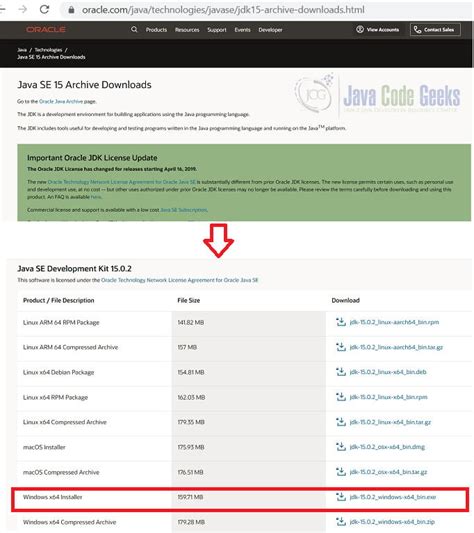Screen dimensions: 474x533
Task: Click download icon for linux-x64 deb
Action: point(341,372)
